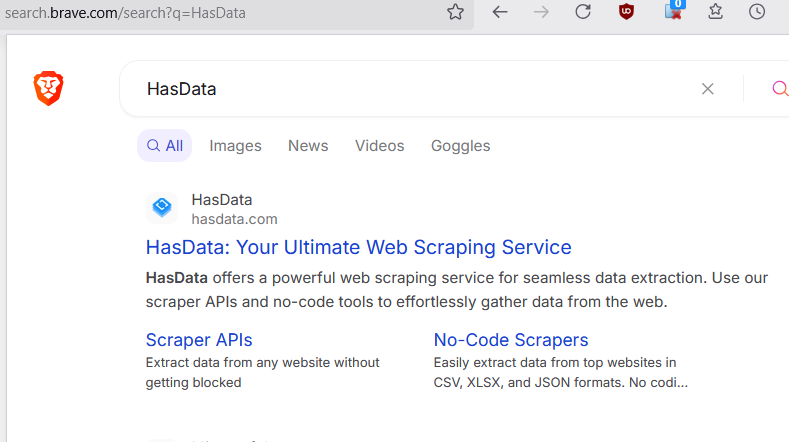Submit search with the magnifier icon
The height and width of the screenshot is (442, 789).
coord(780,89)
